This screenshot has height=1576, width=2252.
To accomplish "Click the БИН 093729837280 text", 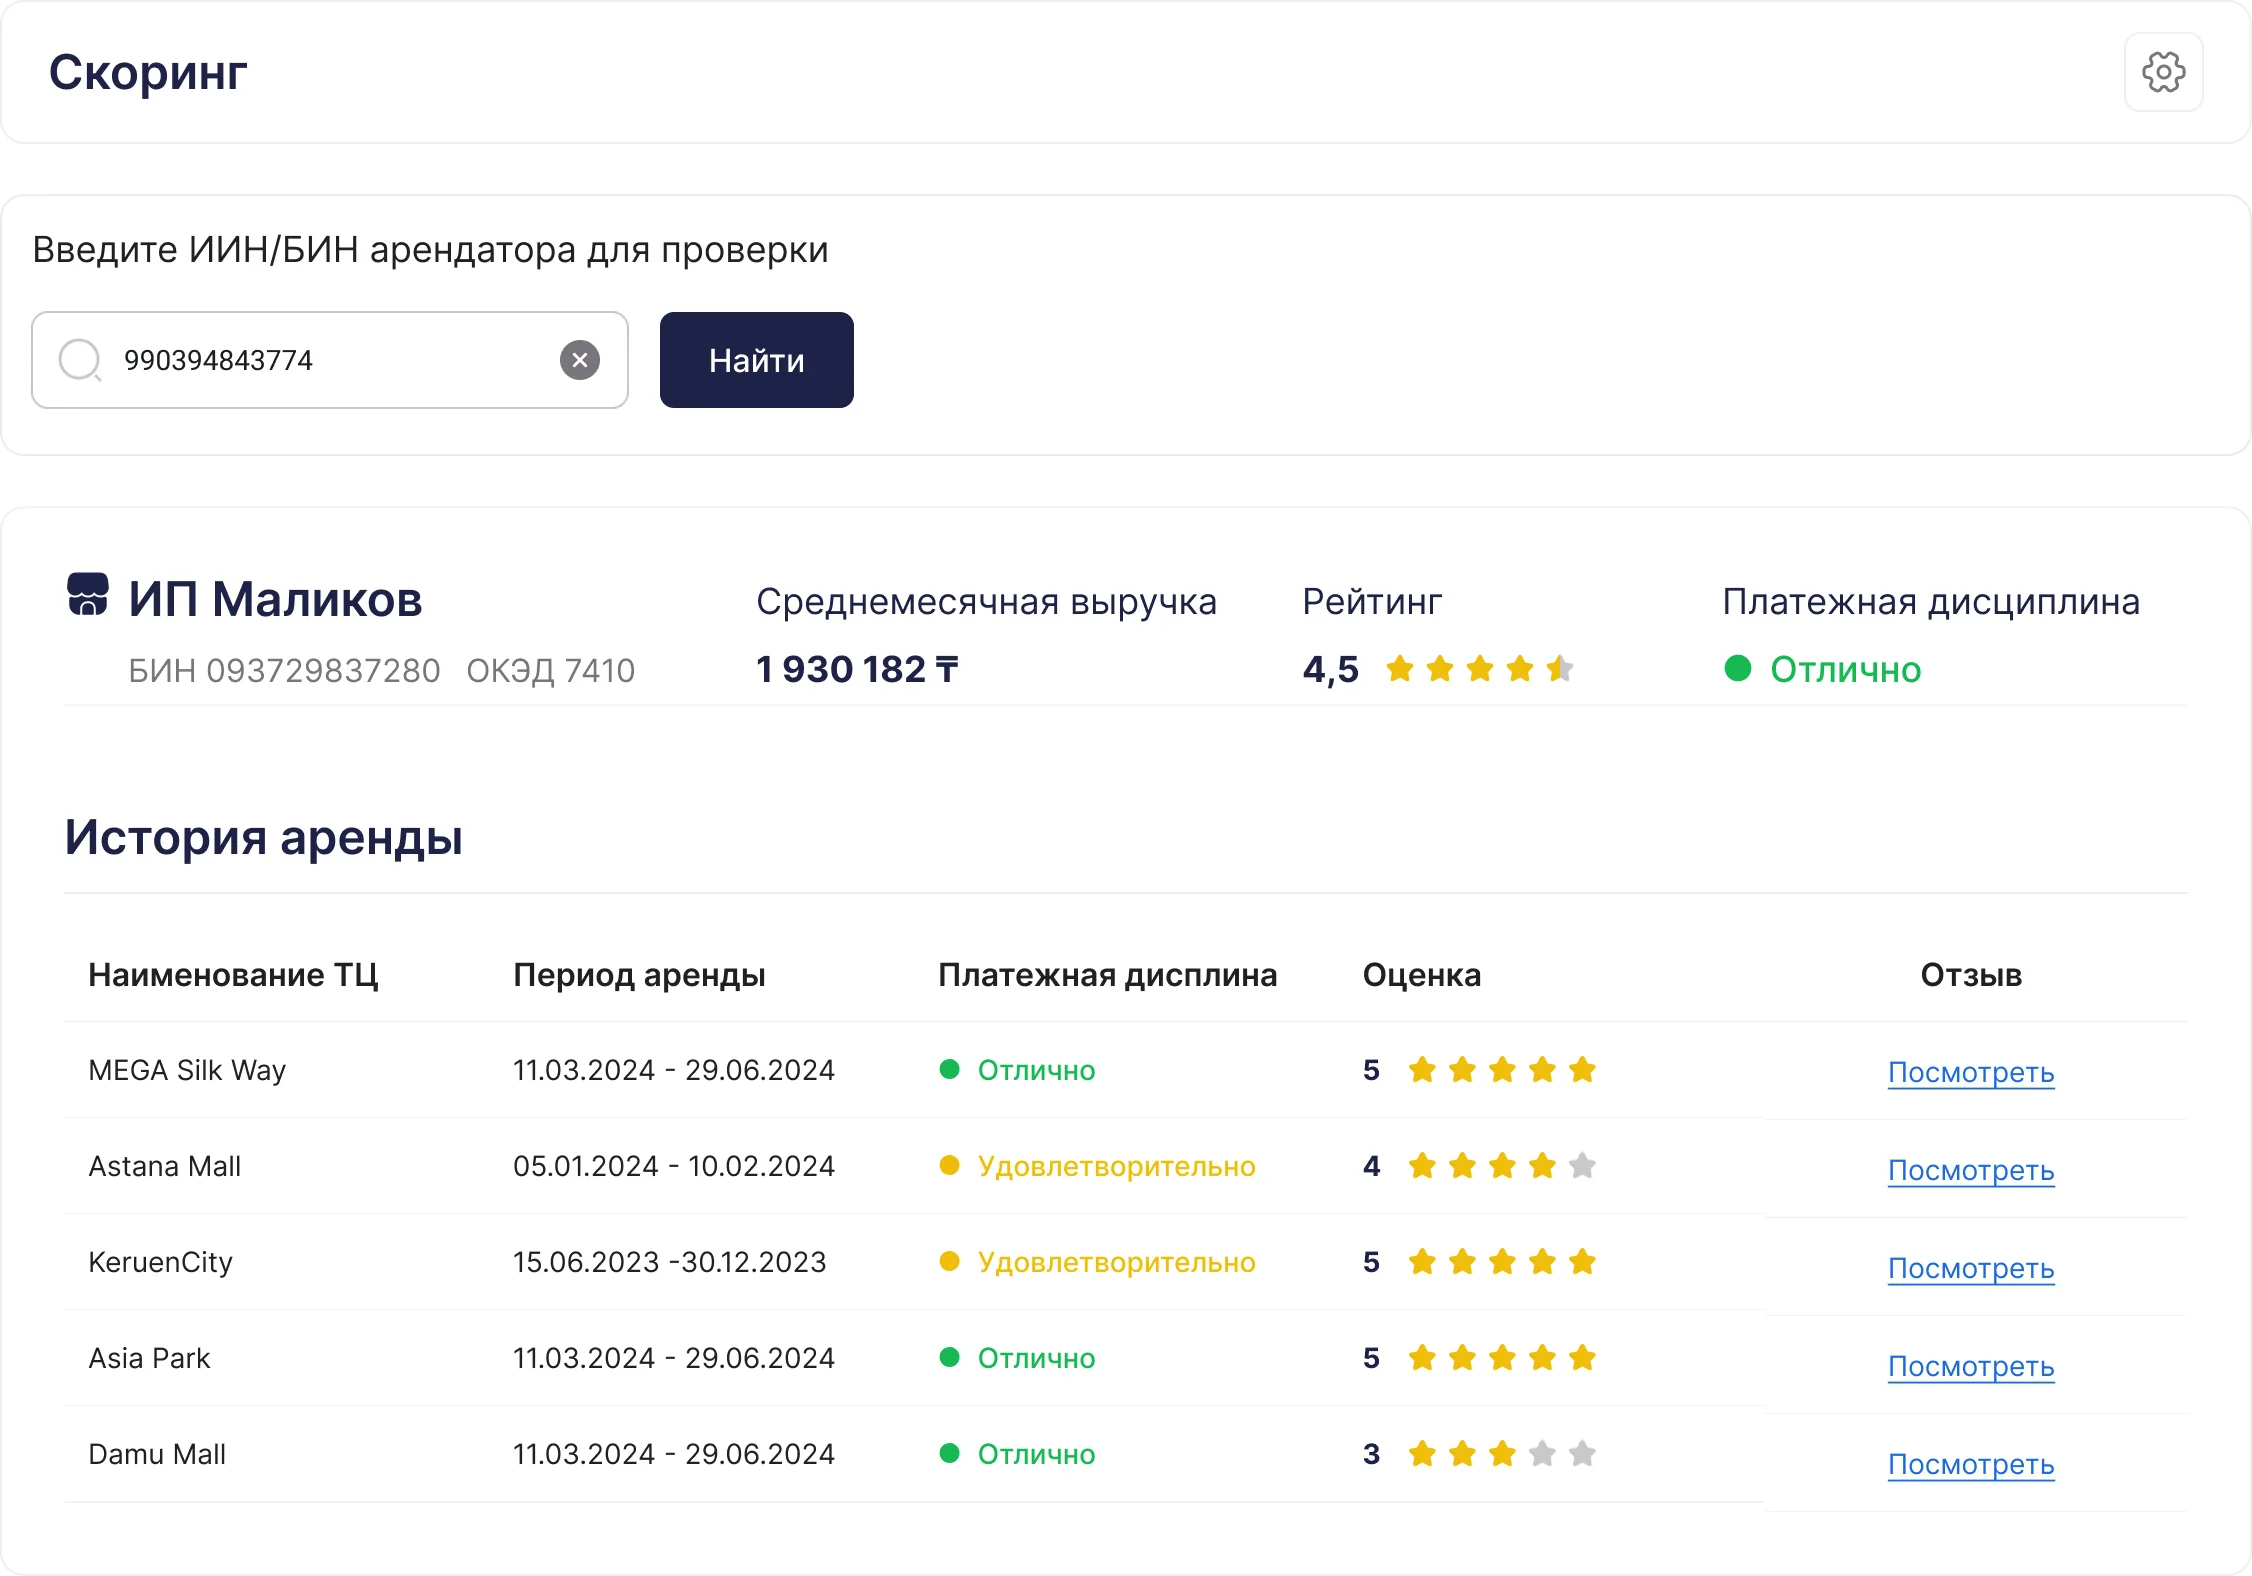I will [284, 670].
